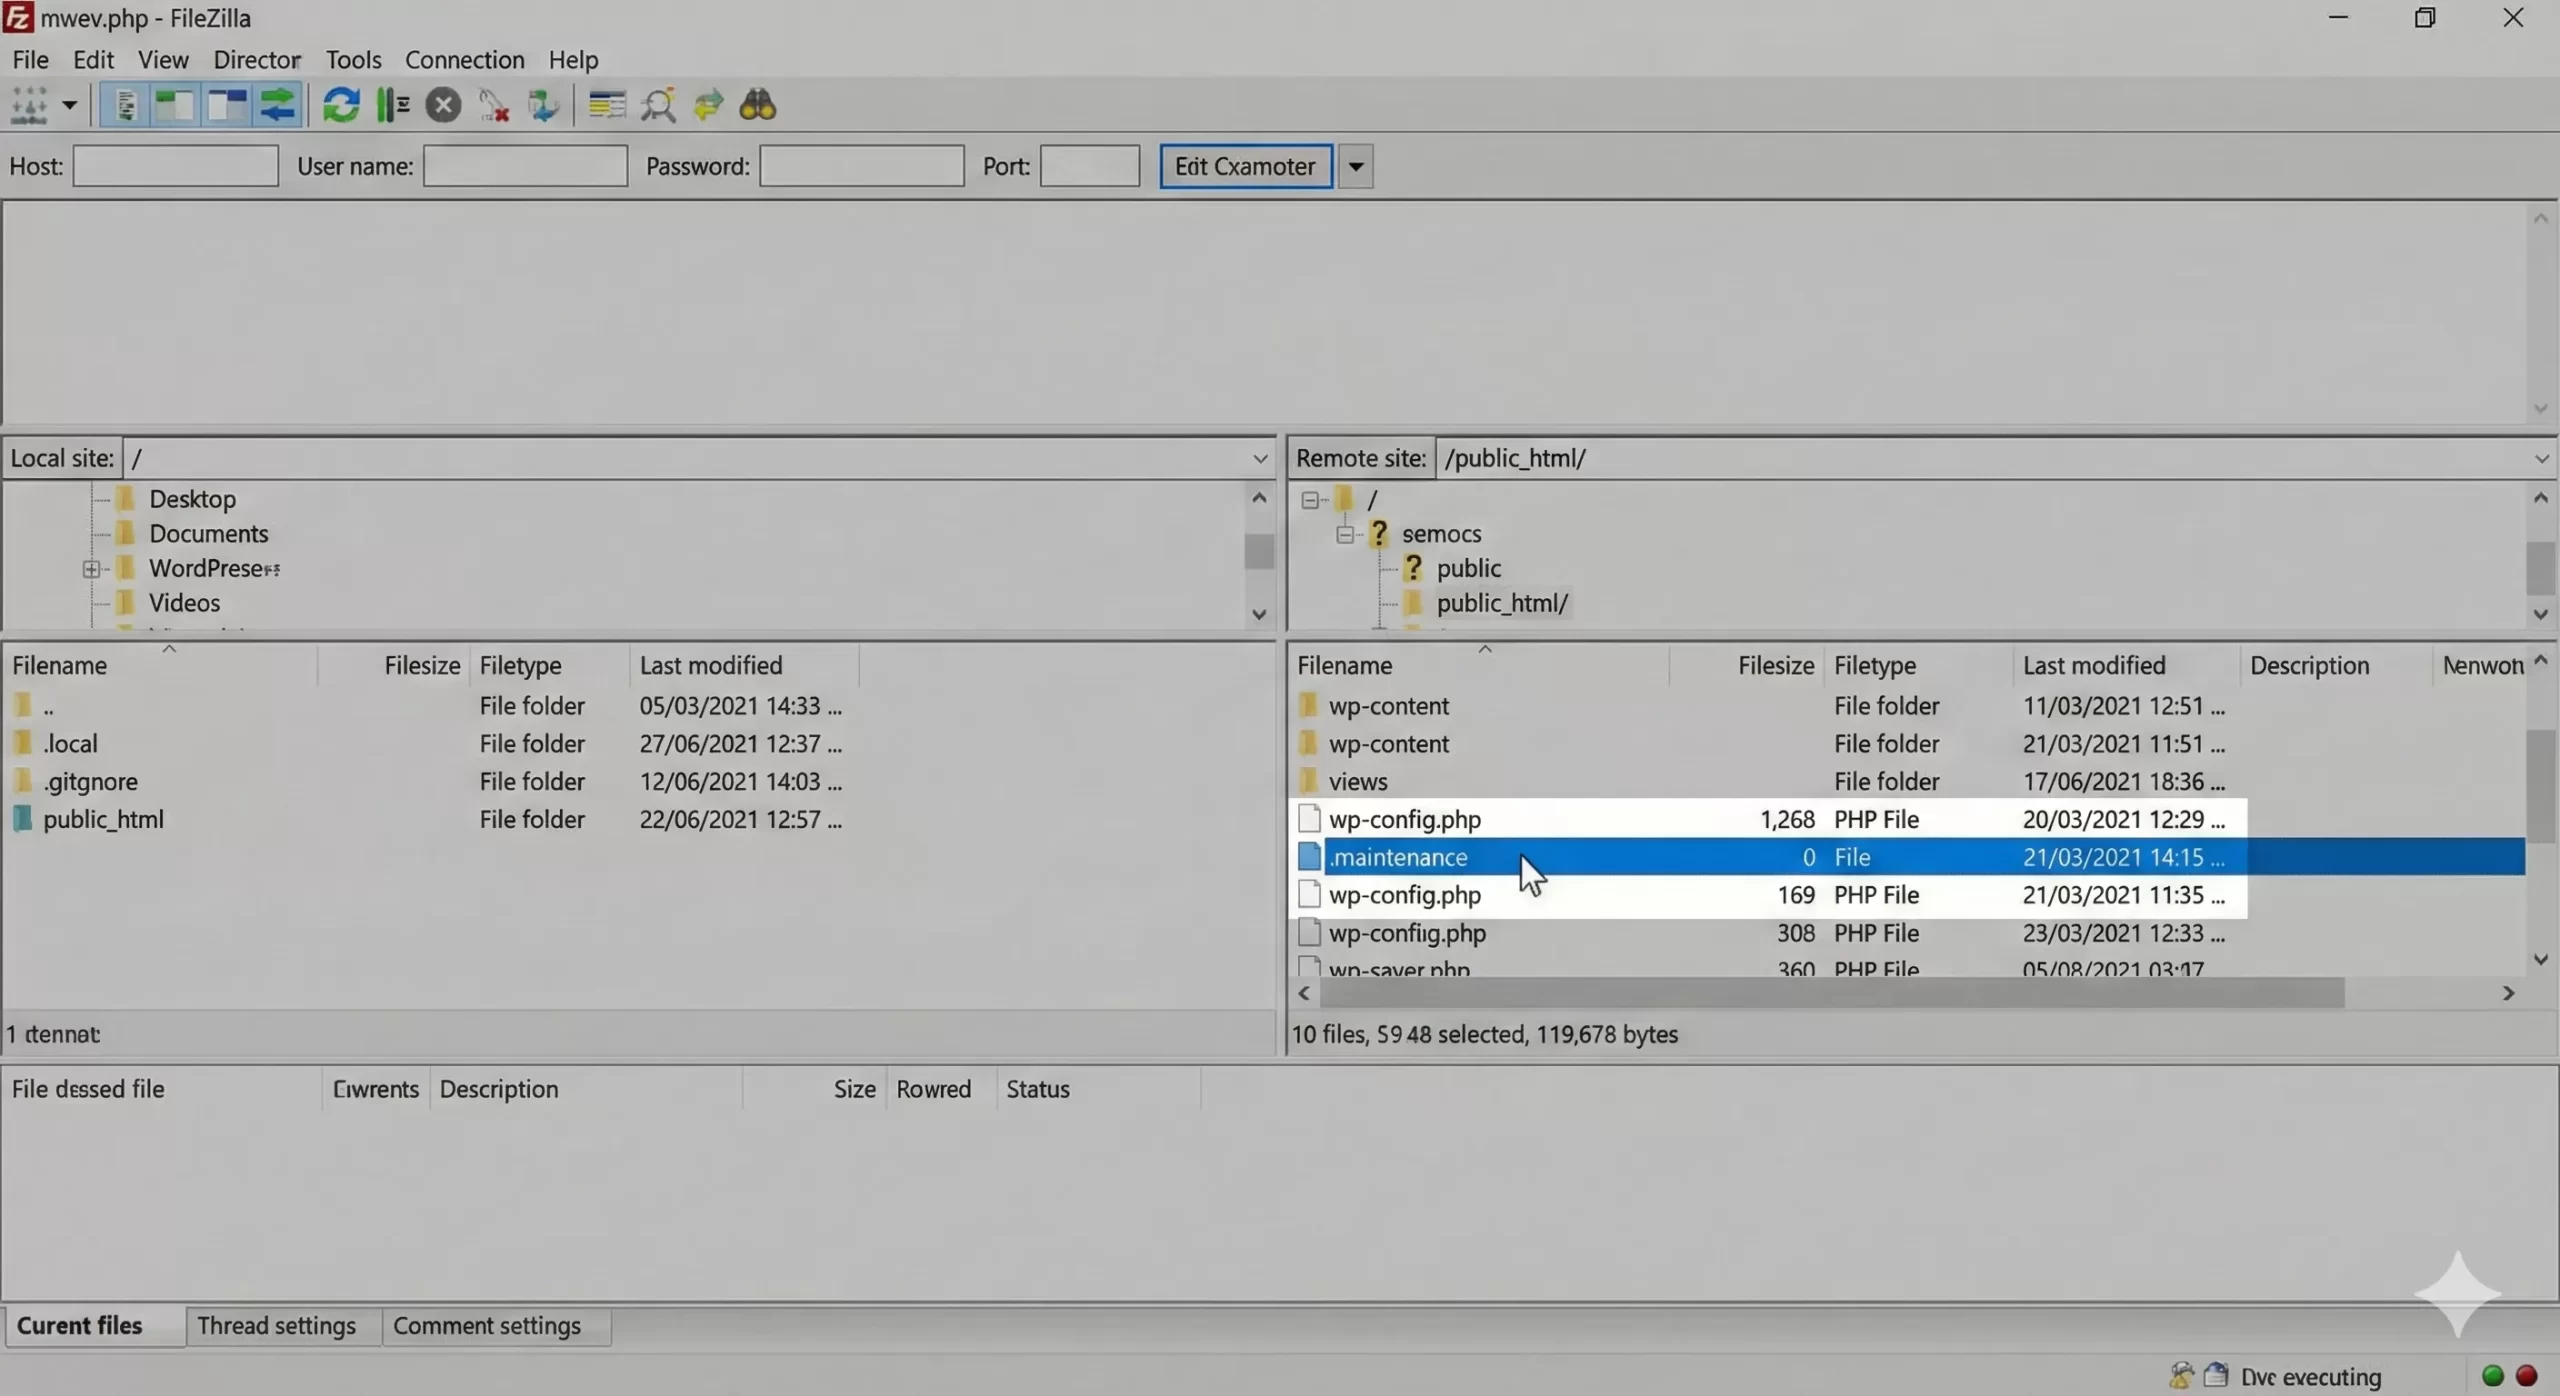Screen dimensions: 2560x1396
Task: Open the Tools menu
Action: (x=353, y=60)
